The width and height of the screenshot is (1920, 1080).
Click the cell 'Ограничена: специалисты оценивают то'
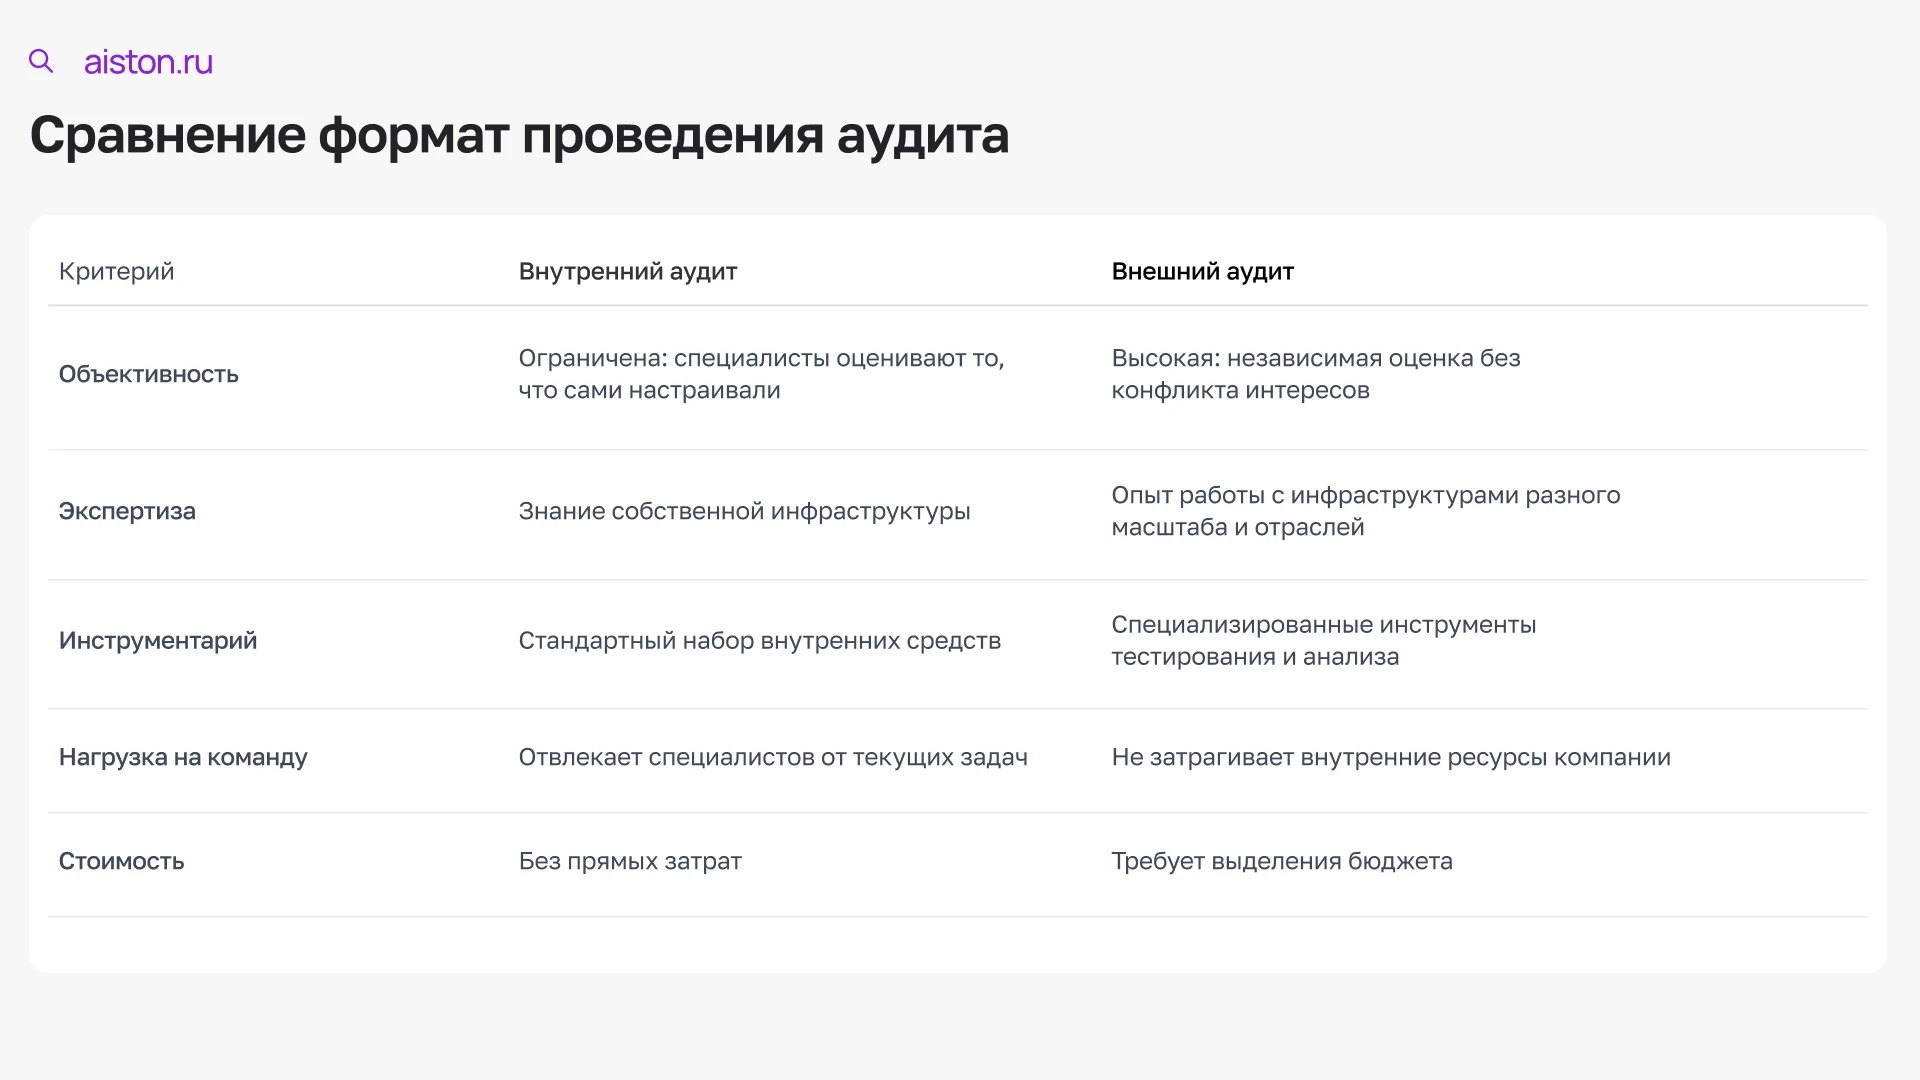(x=761, y=374)
